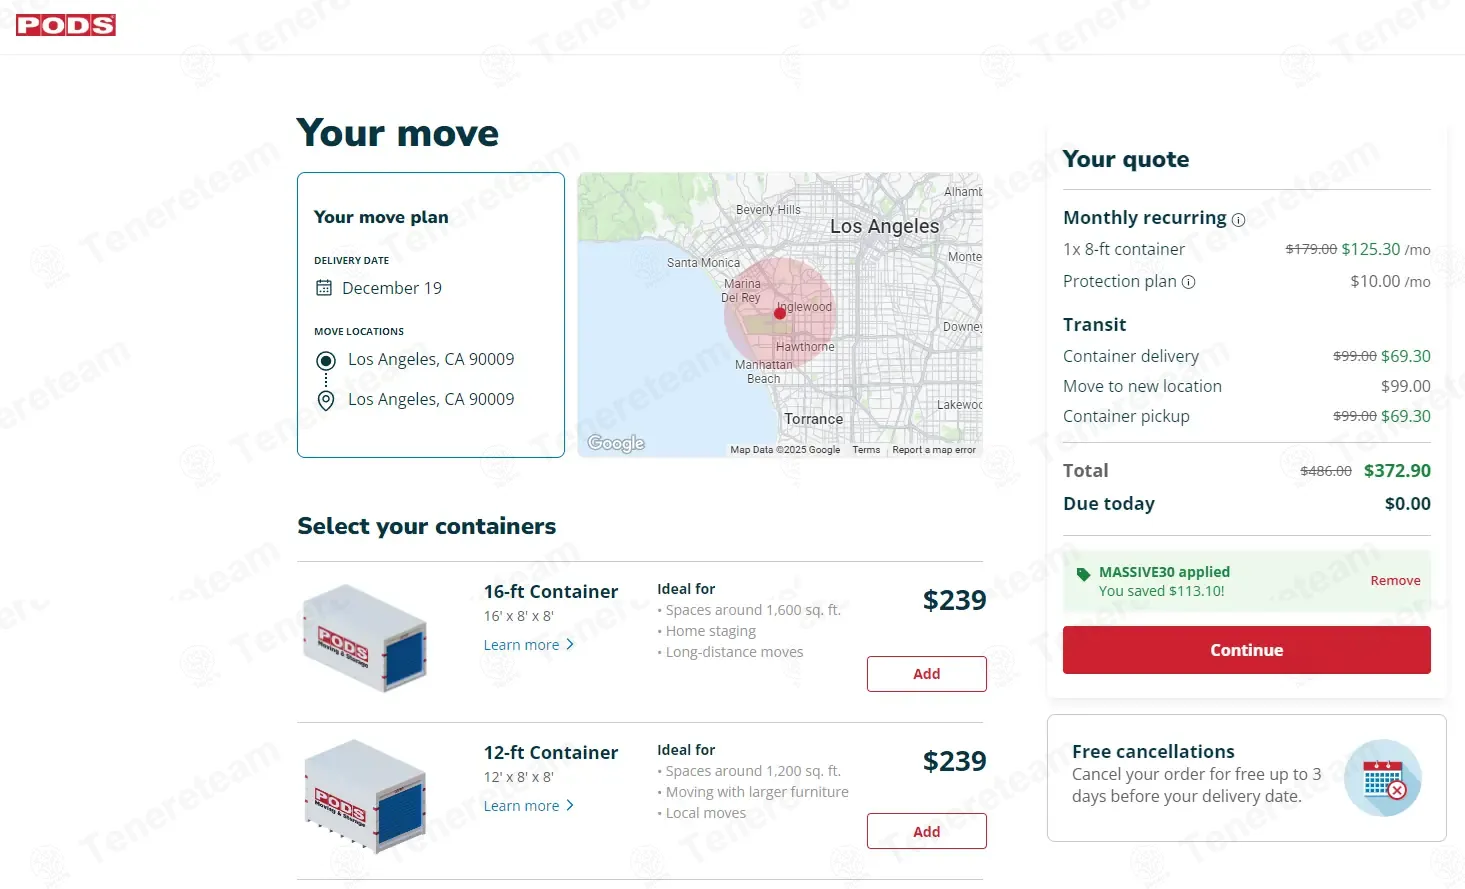Remove the MASSIVE30 promo code
This screenshot has width=1465, height=889.
[x=1395, y=581]
